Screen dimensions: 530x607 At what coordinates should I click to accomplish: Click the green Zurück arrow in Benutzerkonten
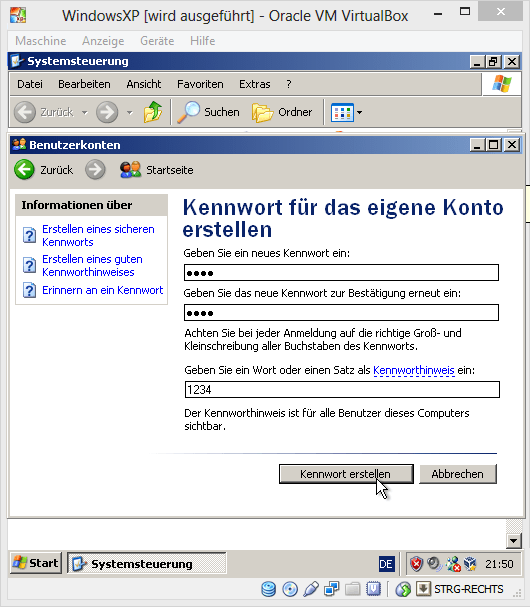coord(24,170)
